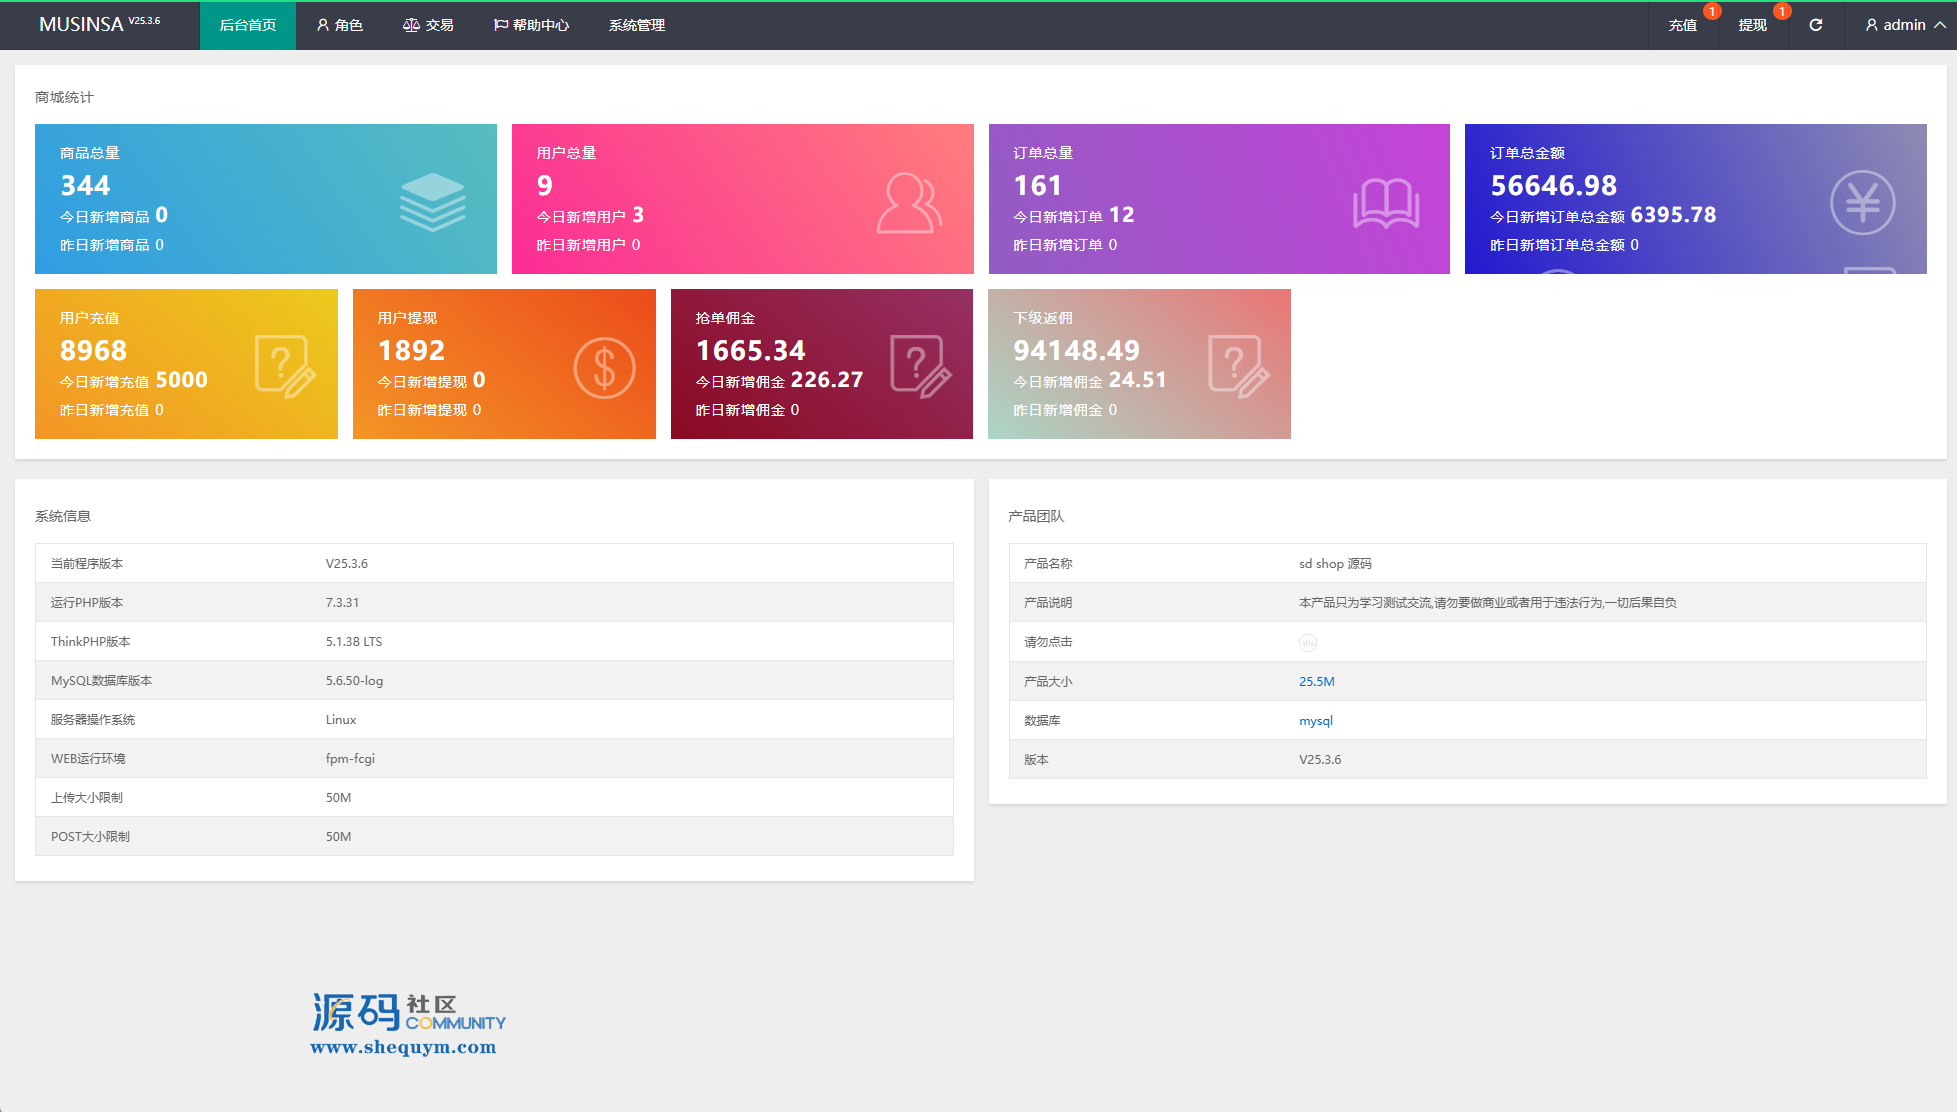The width and height of the screenshot is (1957, 1112).
Task: Click the users icon on 用户总量 card
Action: click(x=908, y=203)
